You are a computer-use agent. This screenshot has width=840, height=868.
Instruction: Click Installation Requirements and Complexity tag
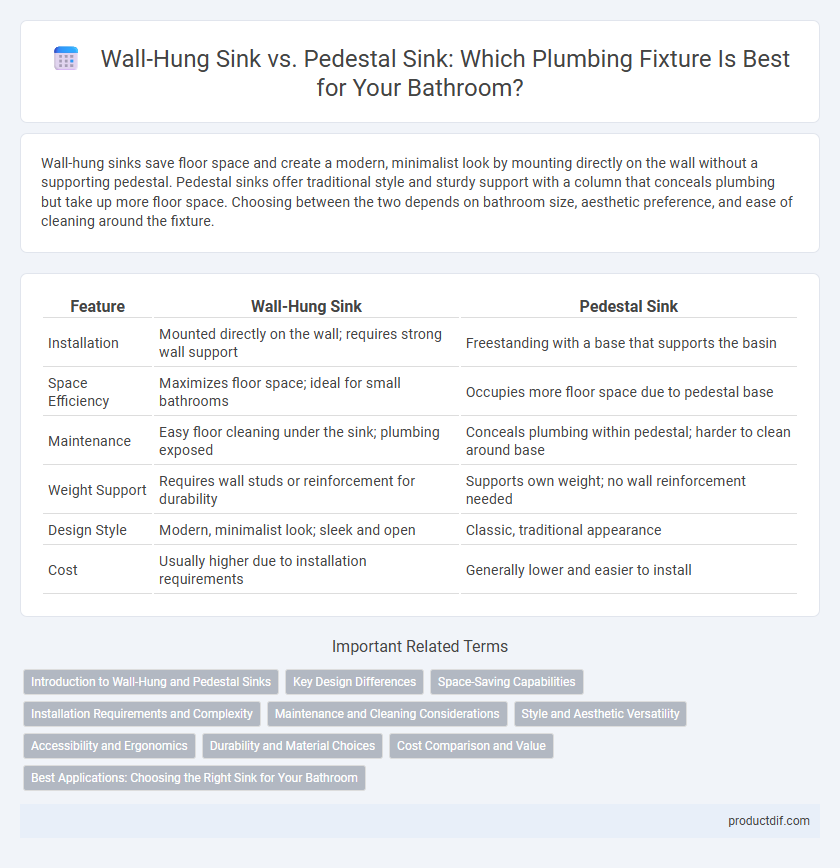[x=142, y=714]
